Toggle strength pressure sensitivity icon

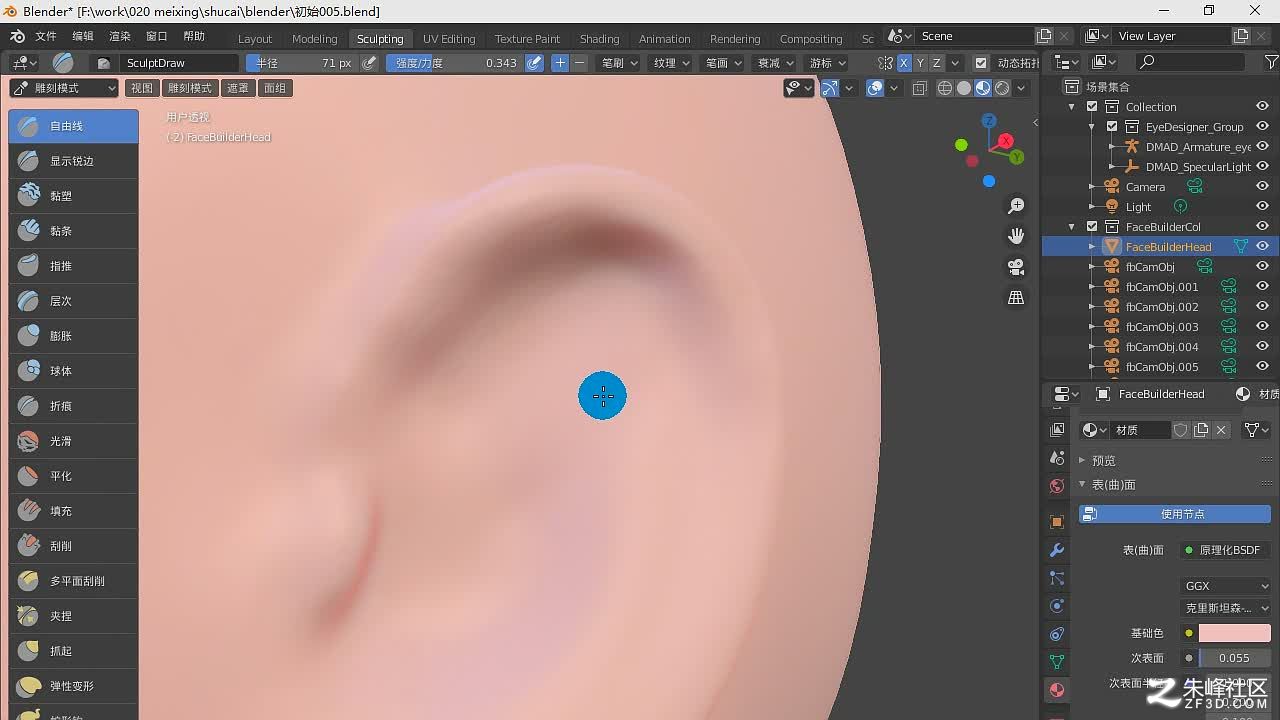click(x=534, y=63)
